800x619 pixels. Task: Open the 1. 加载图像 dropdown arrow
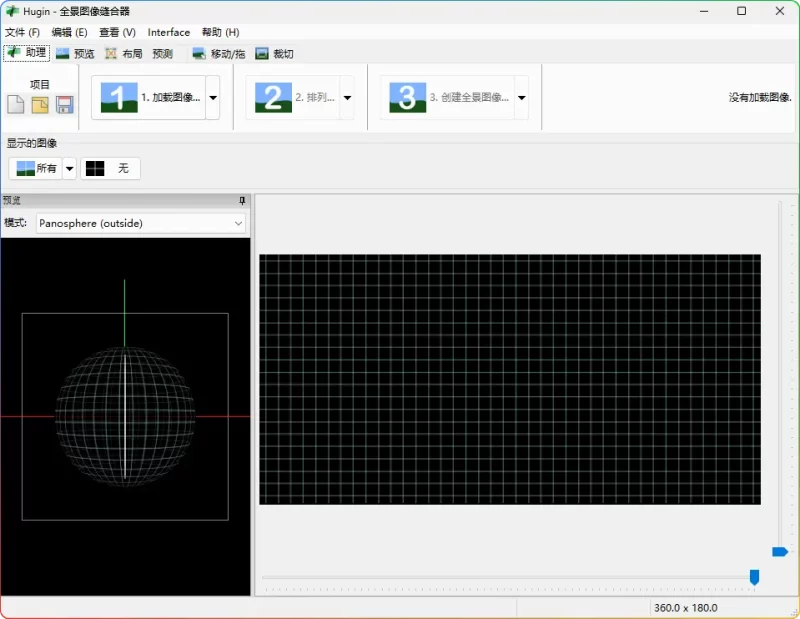212,97
